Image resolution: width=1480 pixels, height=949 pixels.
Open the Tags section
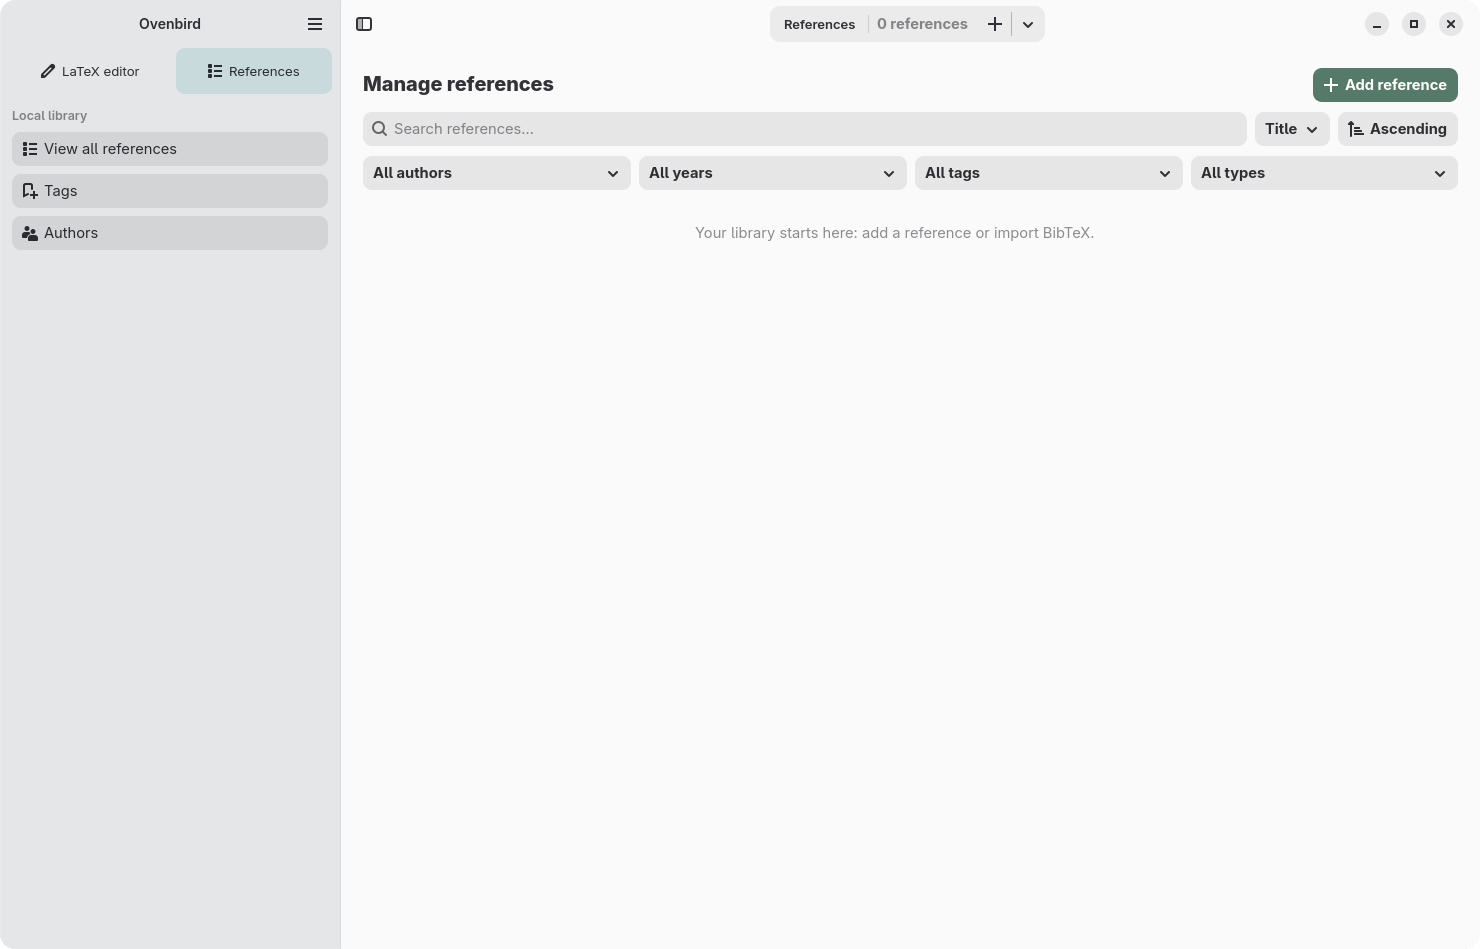click(x=170, y=191)
